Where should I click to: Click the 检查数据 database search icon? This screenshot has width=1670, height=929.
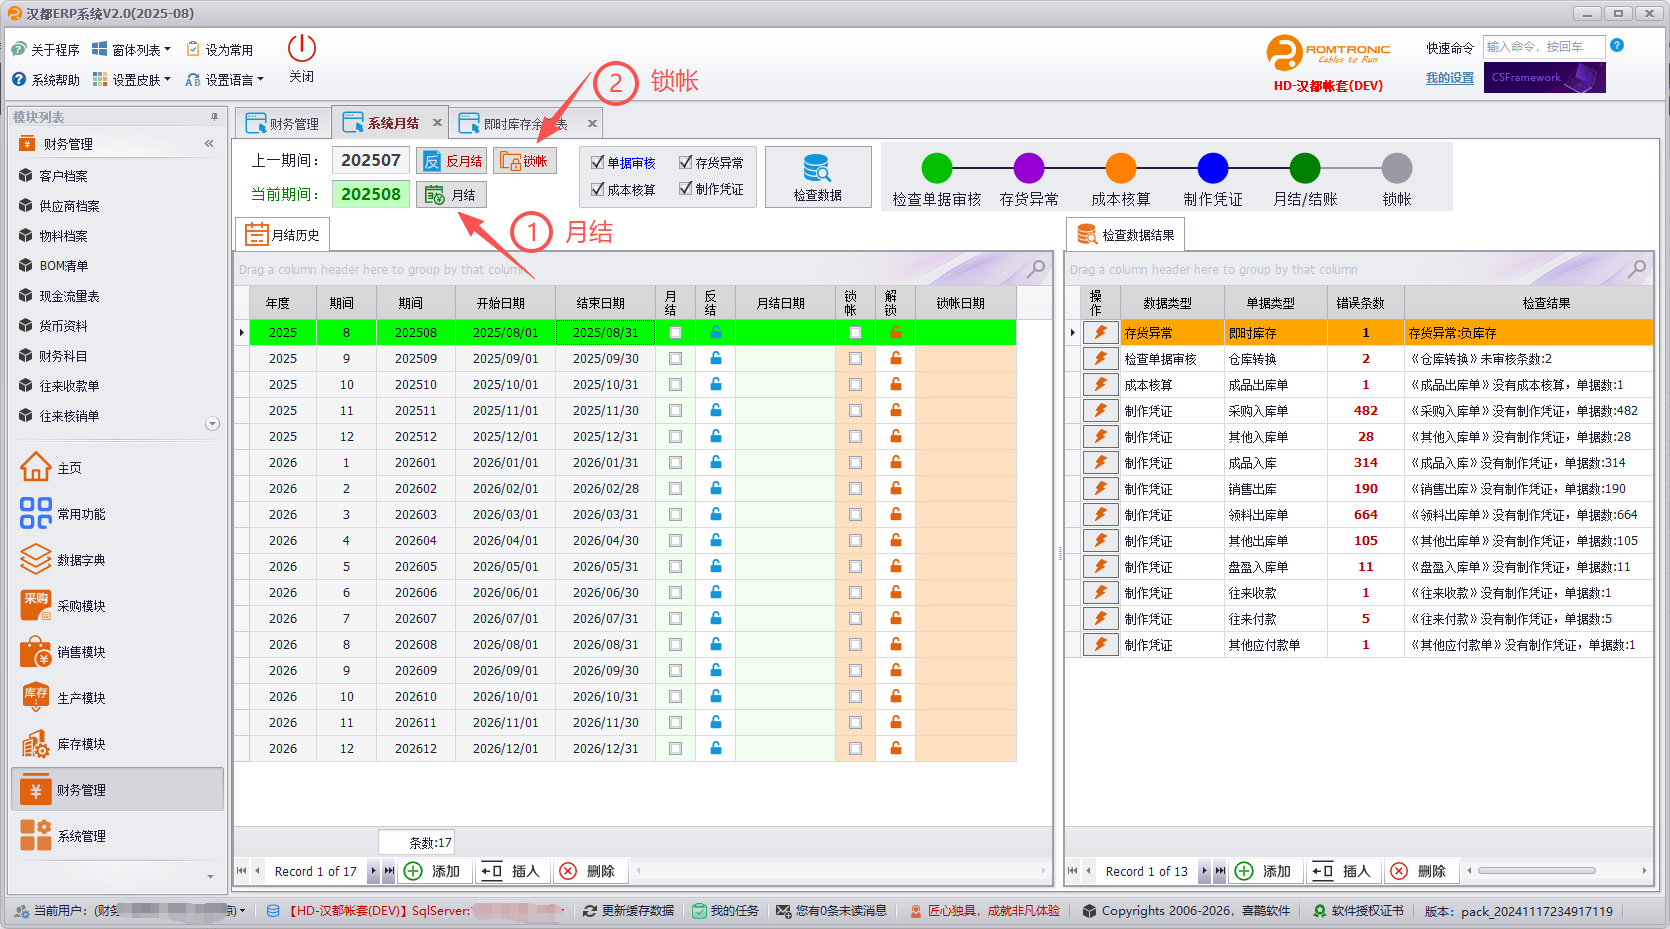point(817,168)
